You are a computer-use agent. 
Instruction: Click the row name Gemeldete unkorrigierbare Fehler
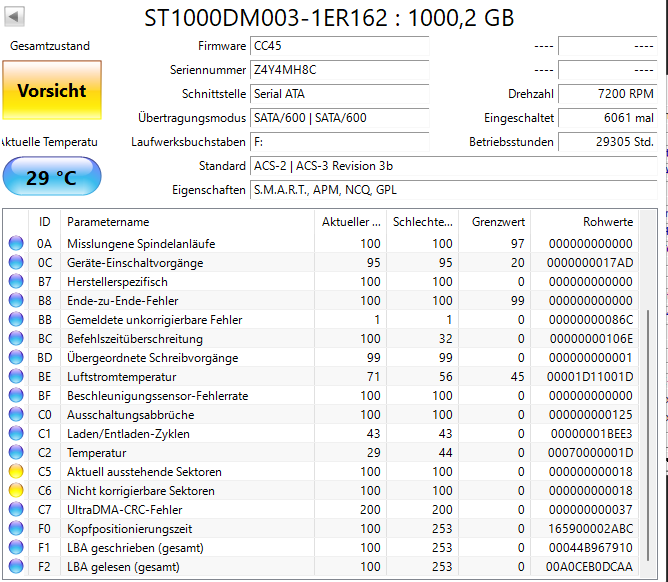[x=155, y=320]
